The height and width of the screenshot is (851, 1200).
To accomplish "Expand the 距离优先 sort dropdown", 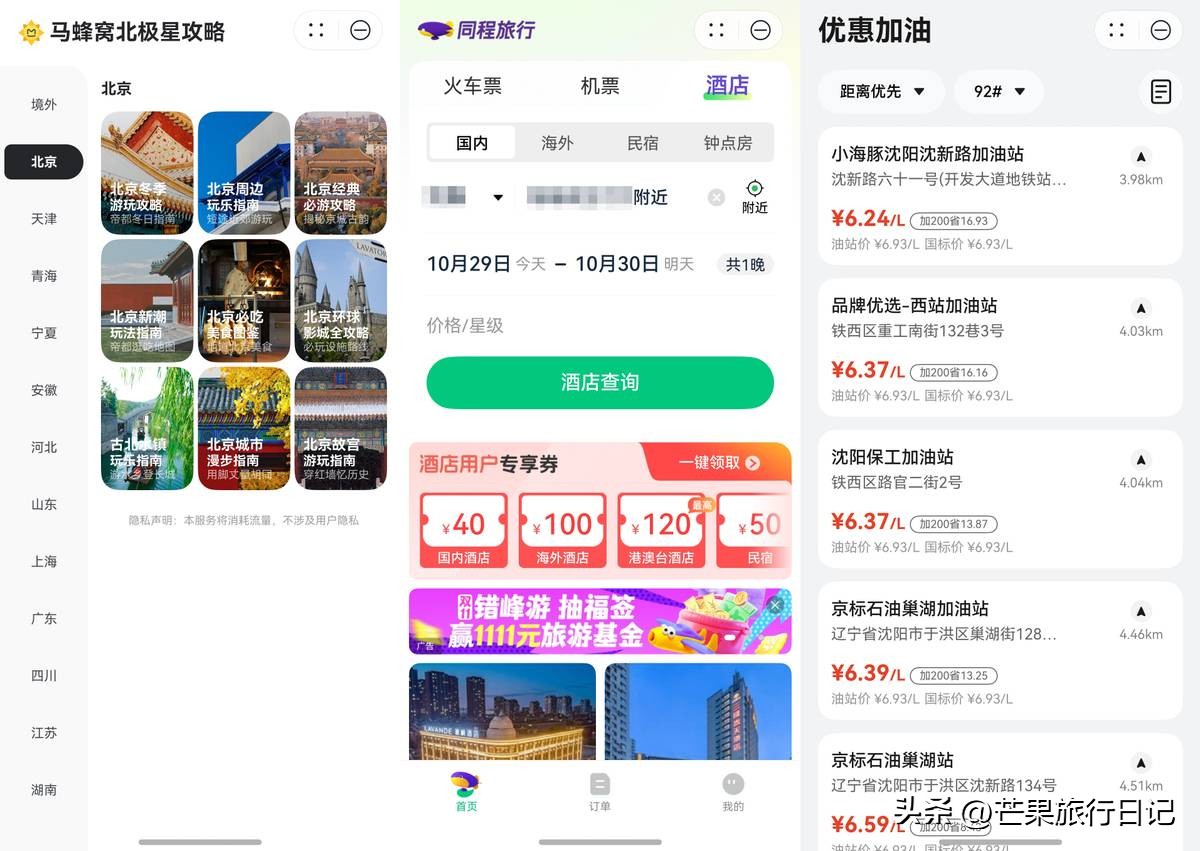I will click(x=881, y=92).
